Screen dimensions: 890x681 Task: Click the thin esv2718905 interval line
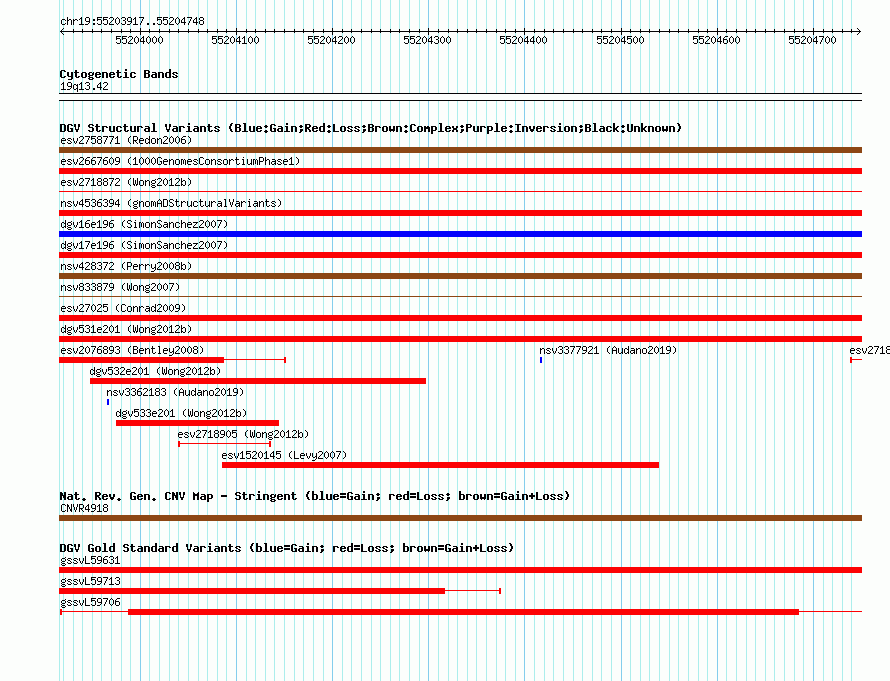pyautogui.click(x=225, y=444)
